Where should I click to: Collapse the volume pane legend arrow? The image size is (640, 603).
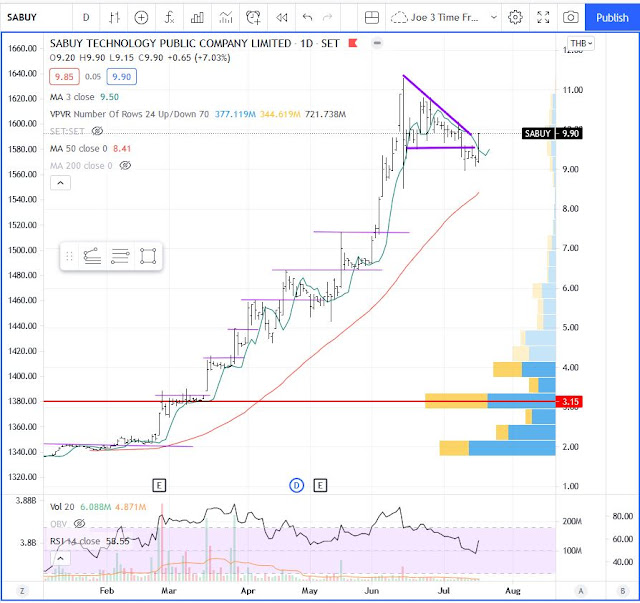tap(60, 558)
